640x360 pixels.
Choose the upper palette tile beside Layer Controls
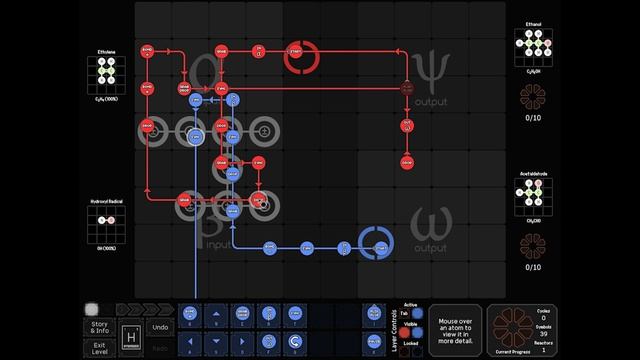point(374,315)
